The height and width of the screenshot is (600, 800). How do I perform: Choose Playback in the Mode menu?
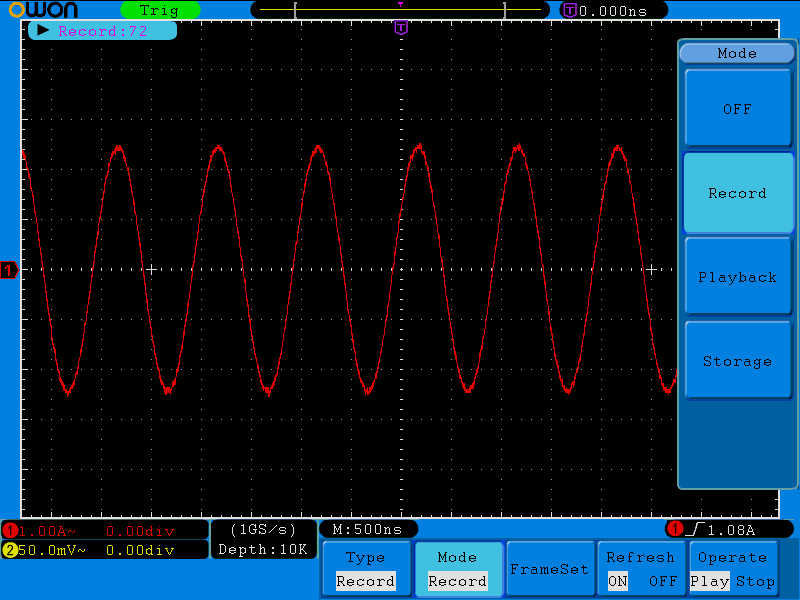737,277
